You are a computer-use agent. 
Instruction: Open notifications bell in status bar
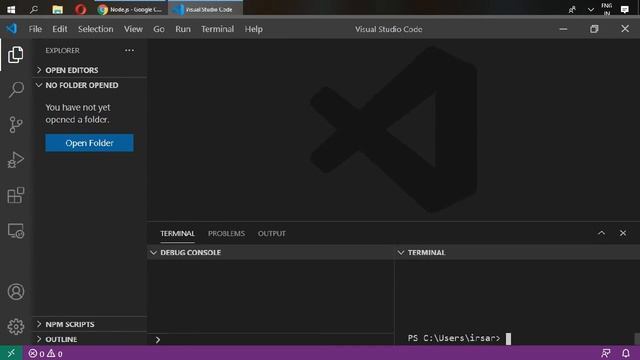coord(625,353)
